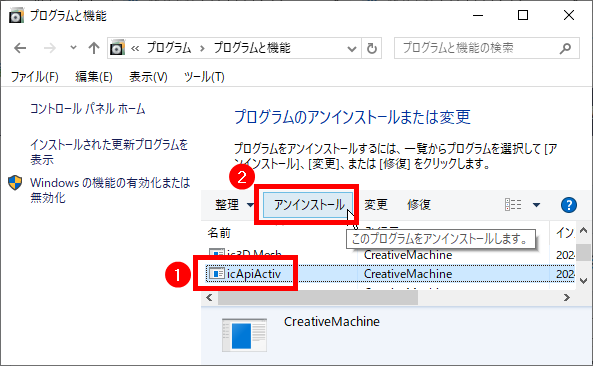Expand the address bar history dropdown

[x=352, y=48]
